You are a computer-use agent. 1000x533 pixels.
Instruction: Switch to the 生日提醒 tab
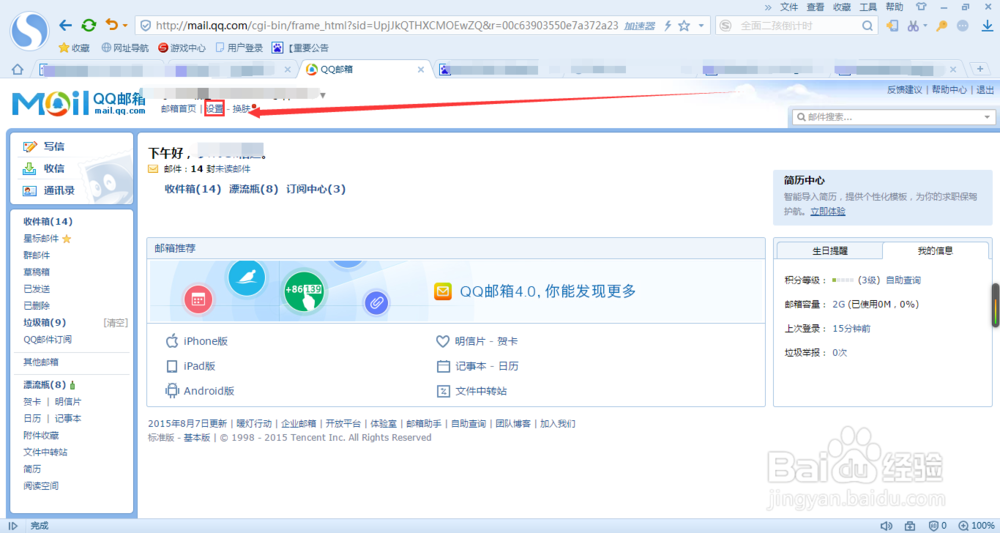[x=830, y=251]
